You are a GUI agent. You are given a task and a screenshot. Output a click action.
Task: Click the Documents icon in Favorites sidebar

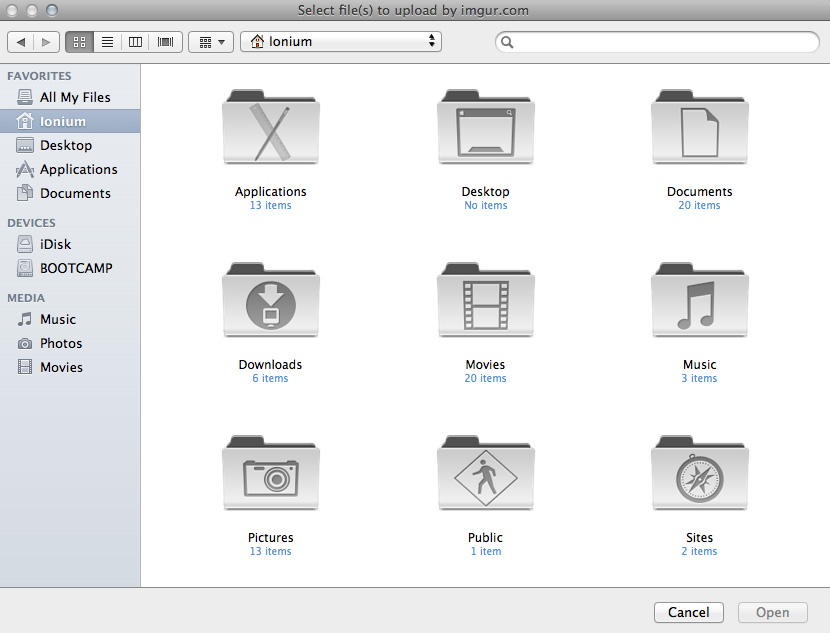click(25, 193)
